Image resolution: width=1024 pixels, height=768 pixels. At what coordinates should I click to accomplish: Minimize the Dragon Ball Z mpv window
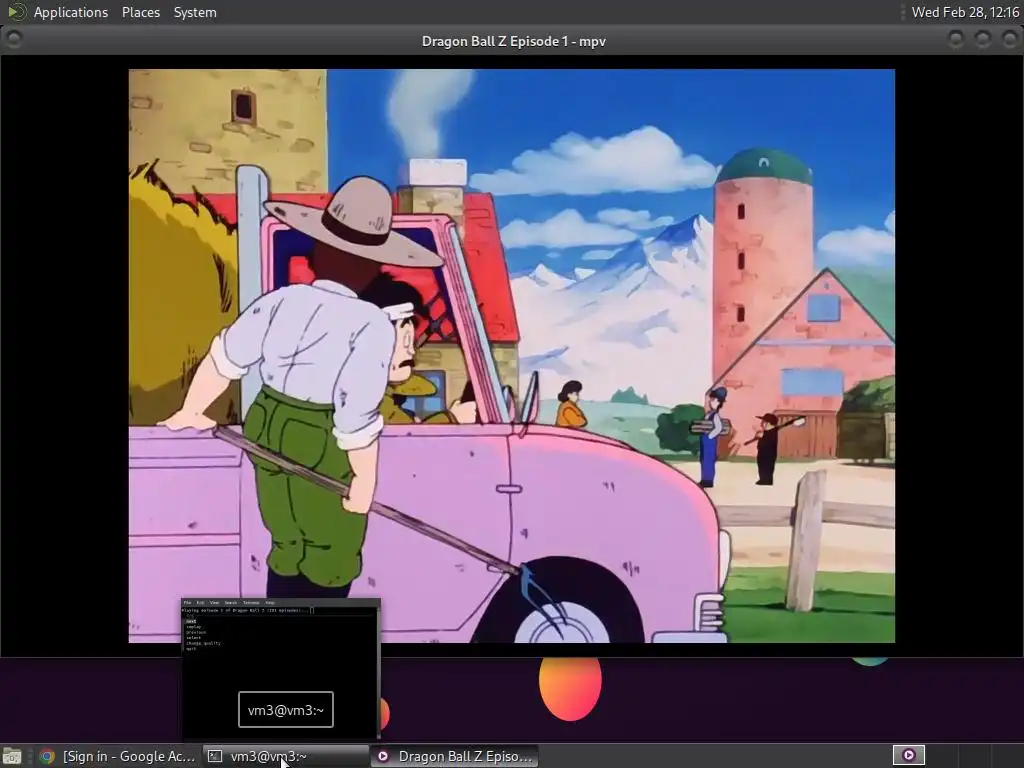[x=955, y=40]
